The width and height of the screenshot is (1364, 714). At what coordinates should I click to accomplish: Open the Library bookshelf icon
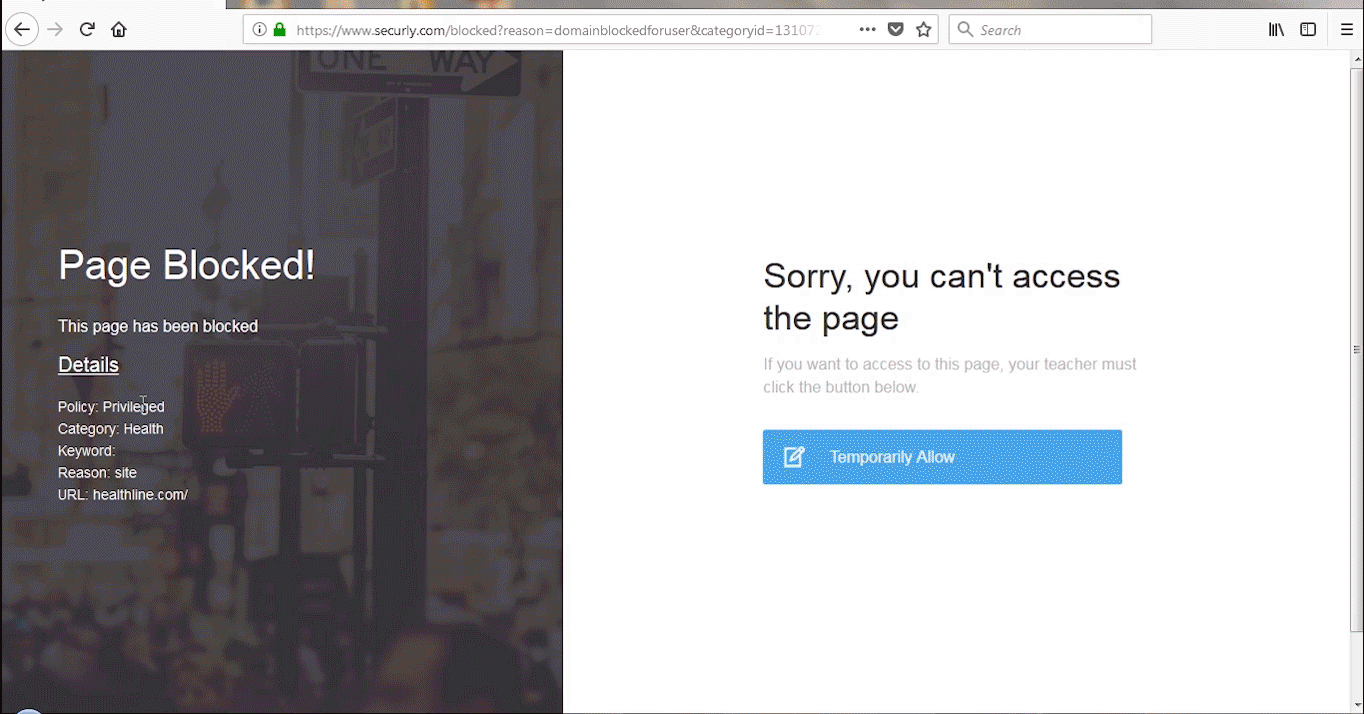(x=1277, y=30)
